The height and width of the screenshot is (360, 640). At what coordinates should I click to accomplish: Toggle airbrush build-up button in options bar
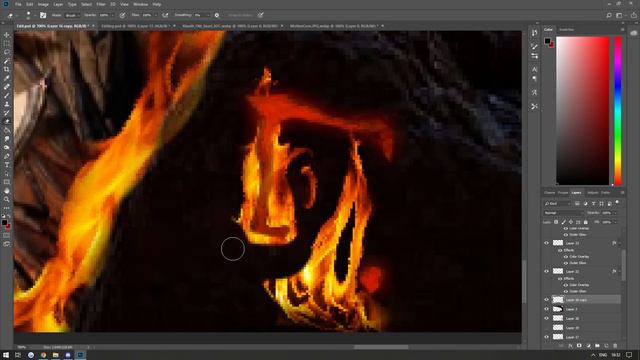165,15
